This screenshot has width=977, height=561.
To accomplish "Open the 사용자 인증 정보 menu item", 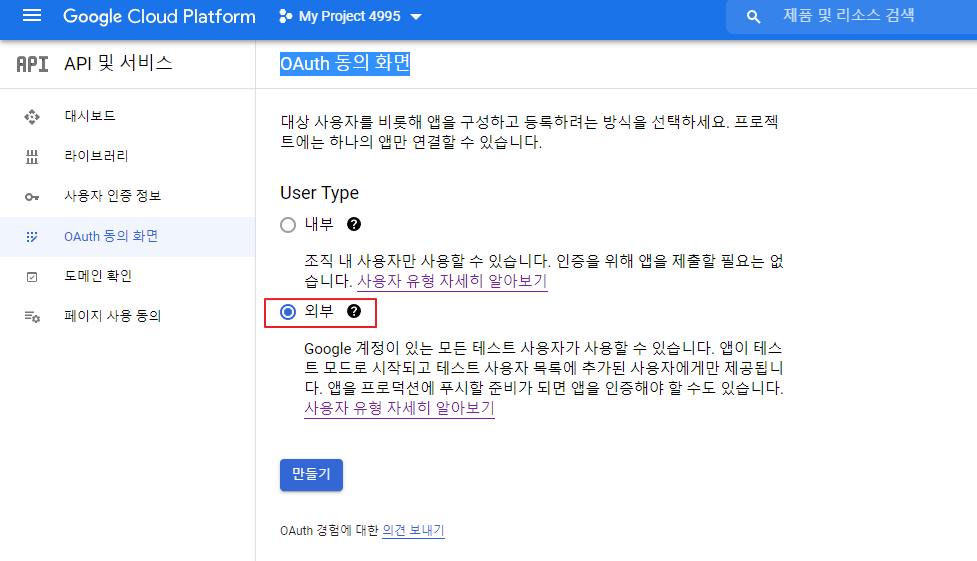I will pyautogui.click(x=127, y=196).
